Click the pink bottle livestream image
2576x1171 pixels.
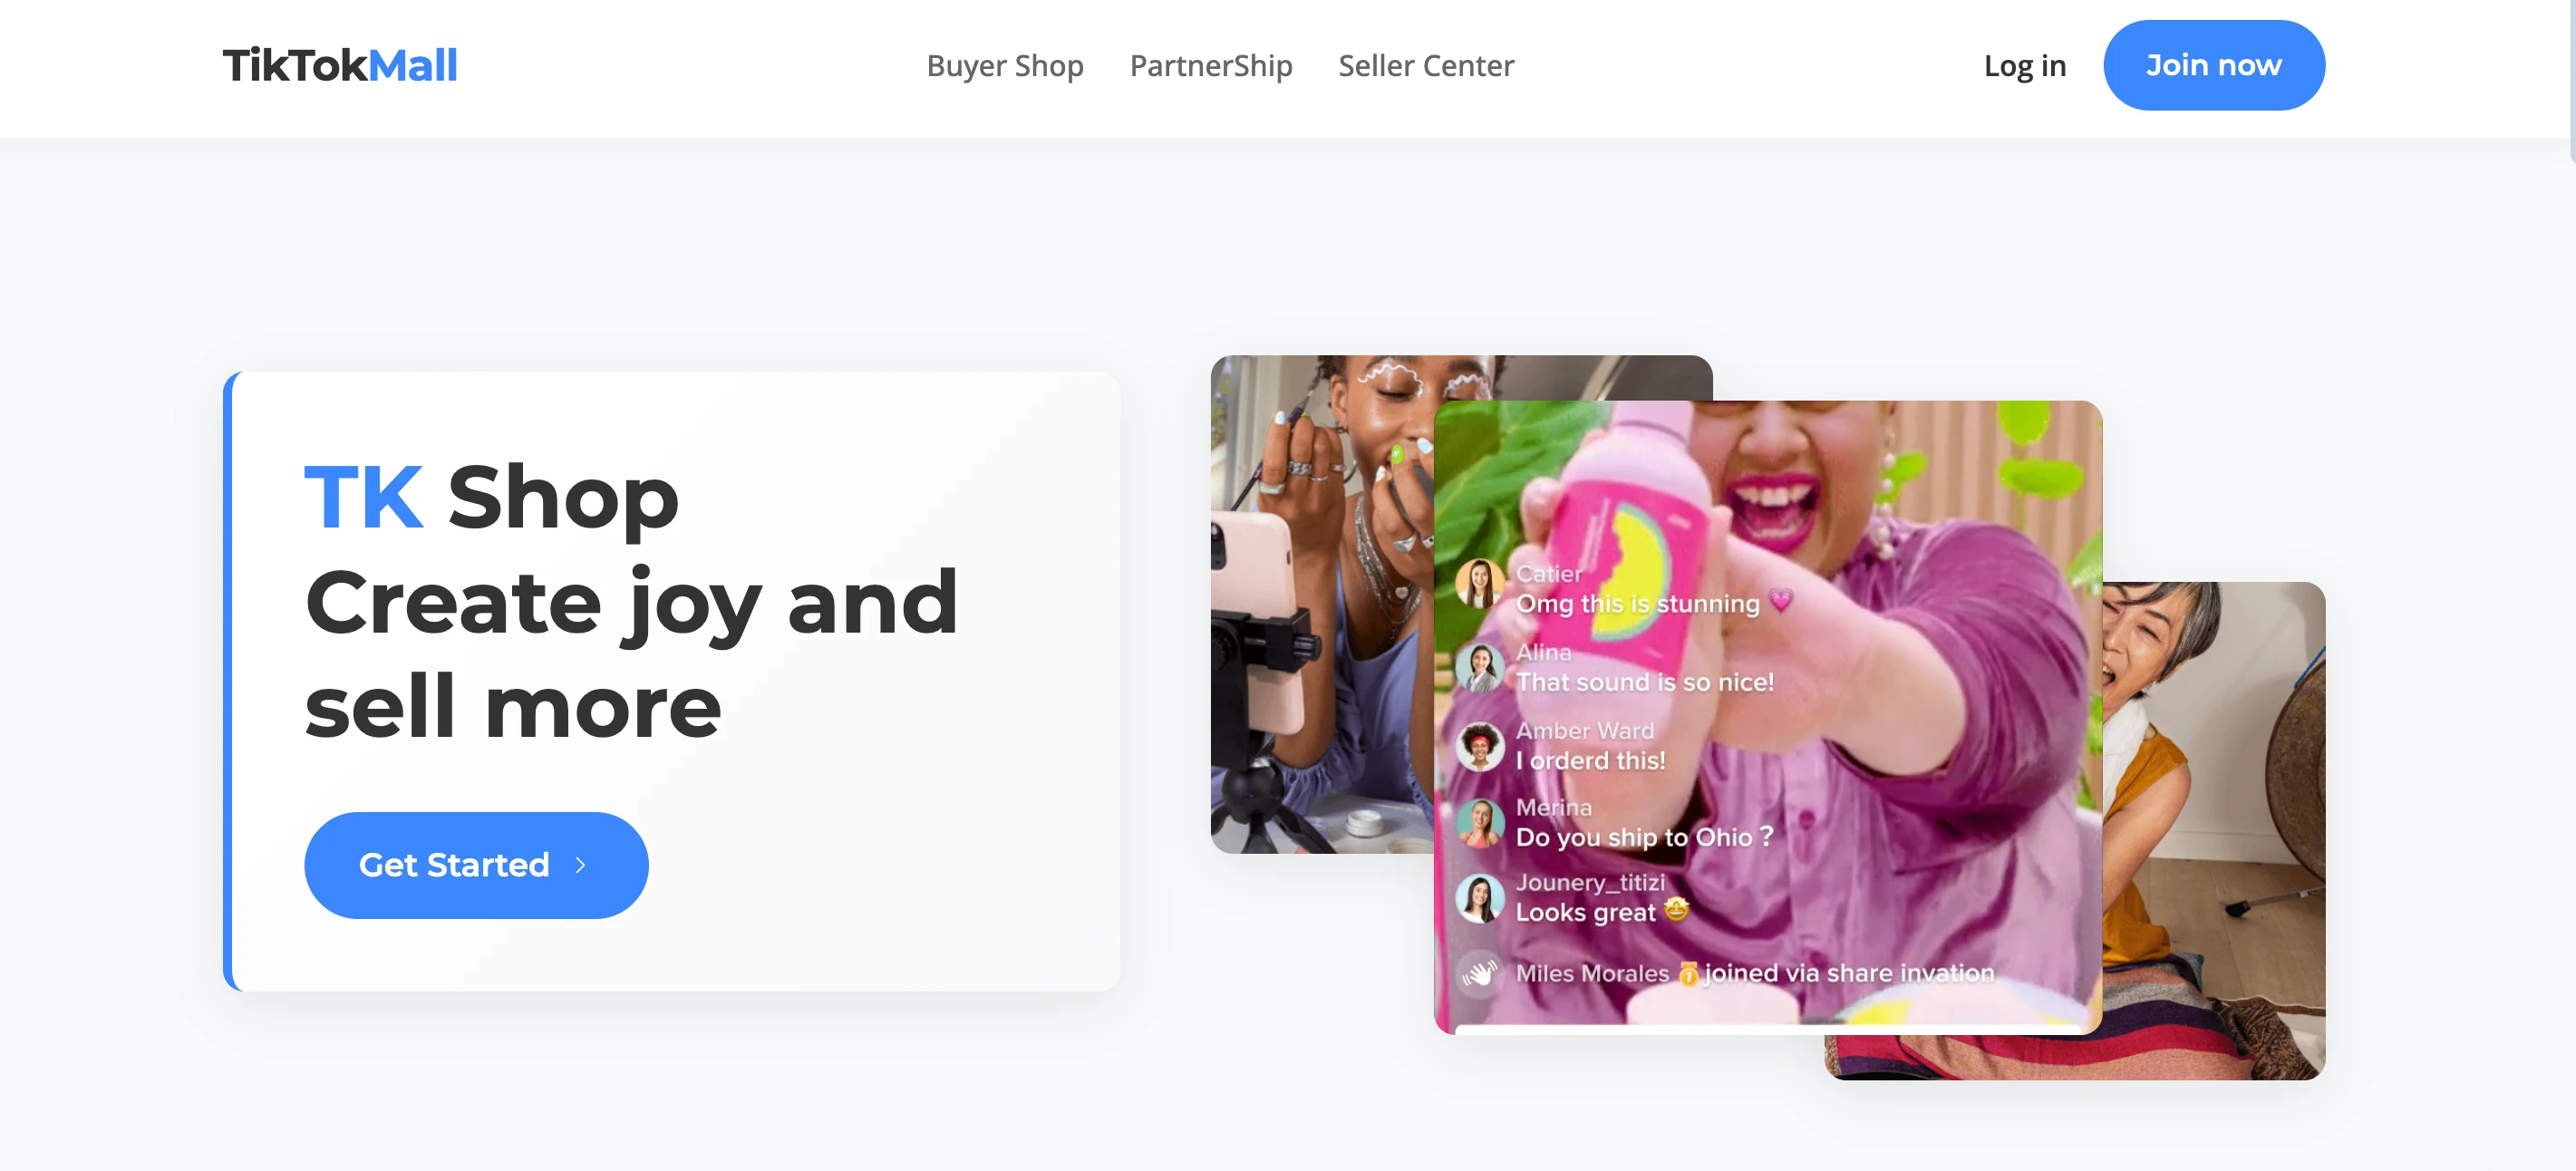tap(1768, 717)
